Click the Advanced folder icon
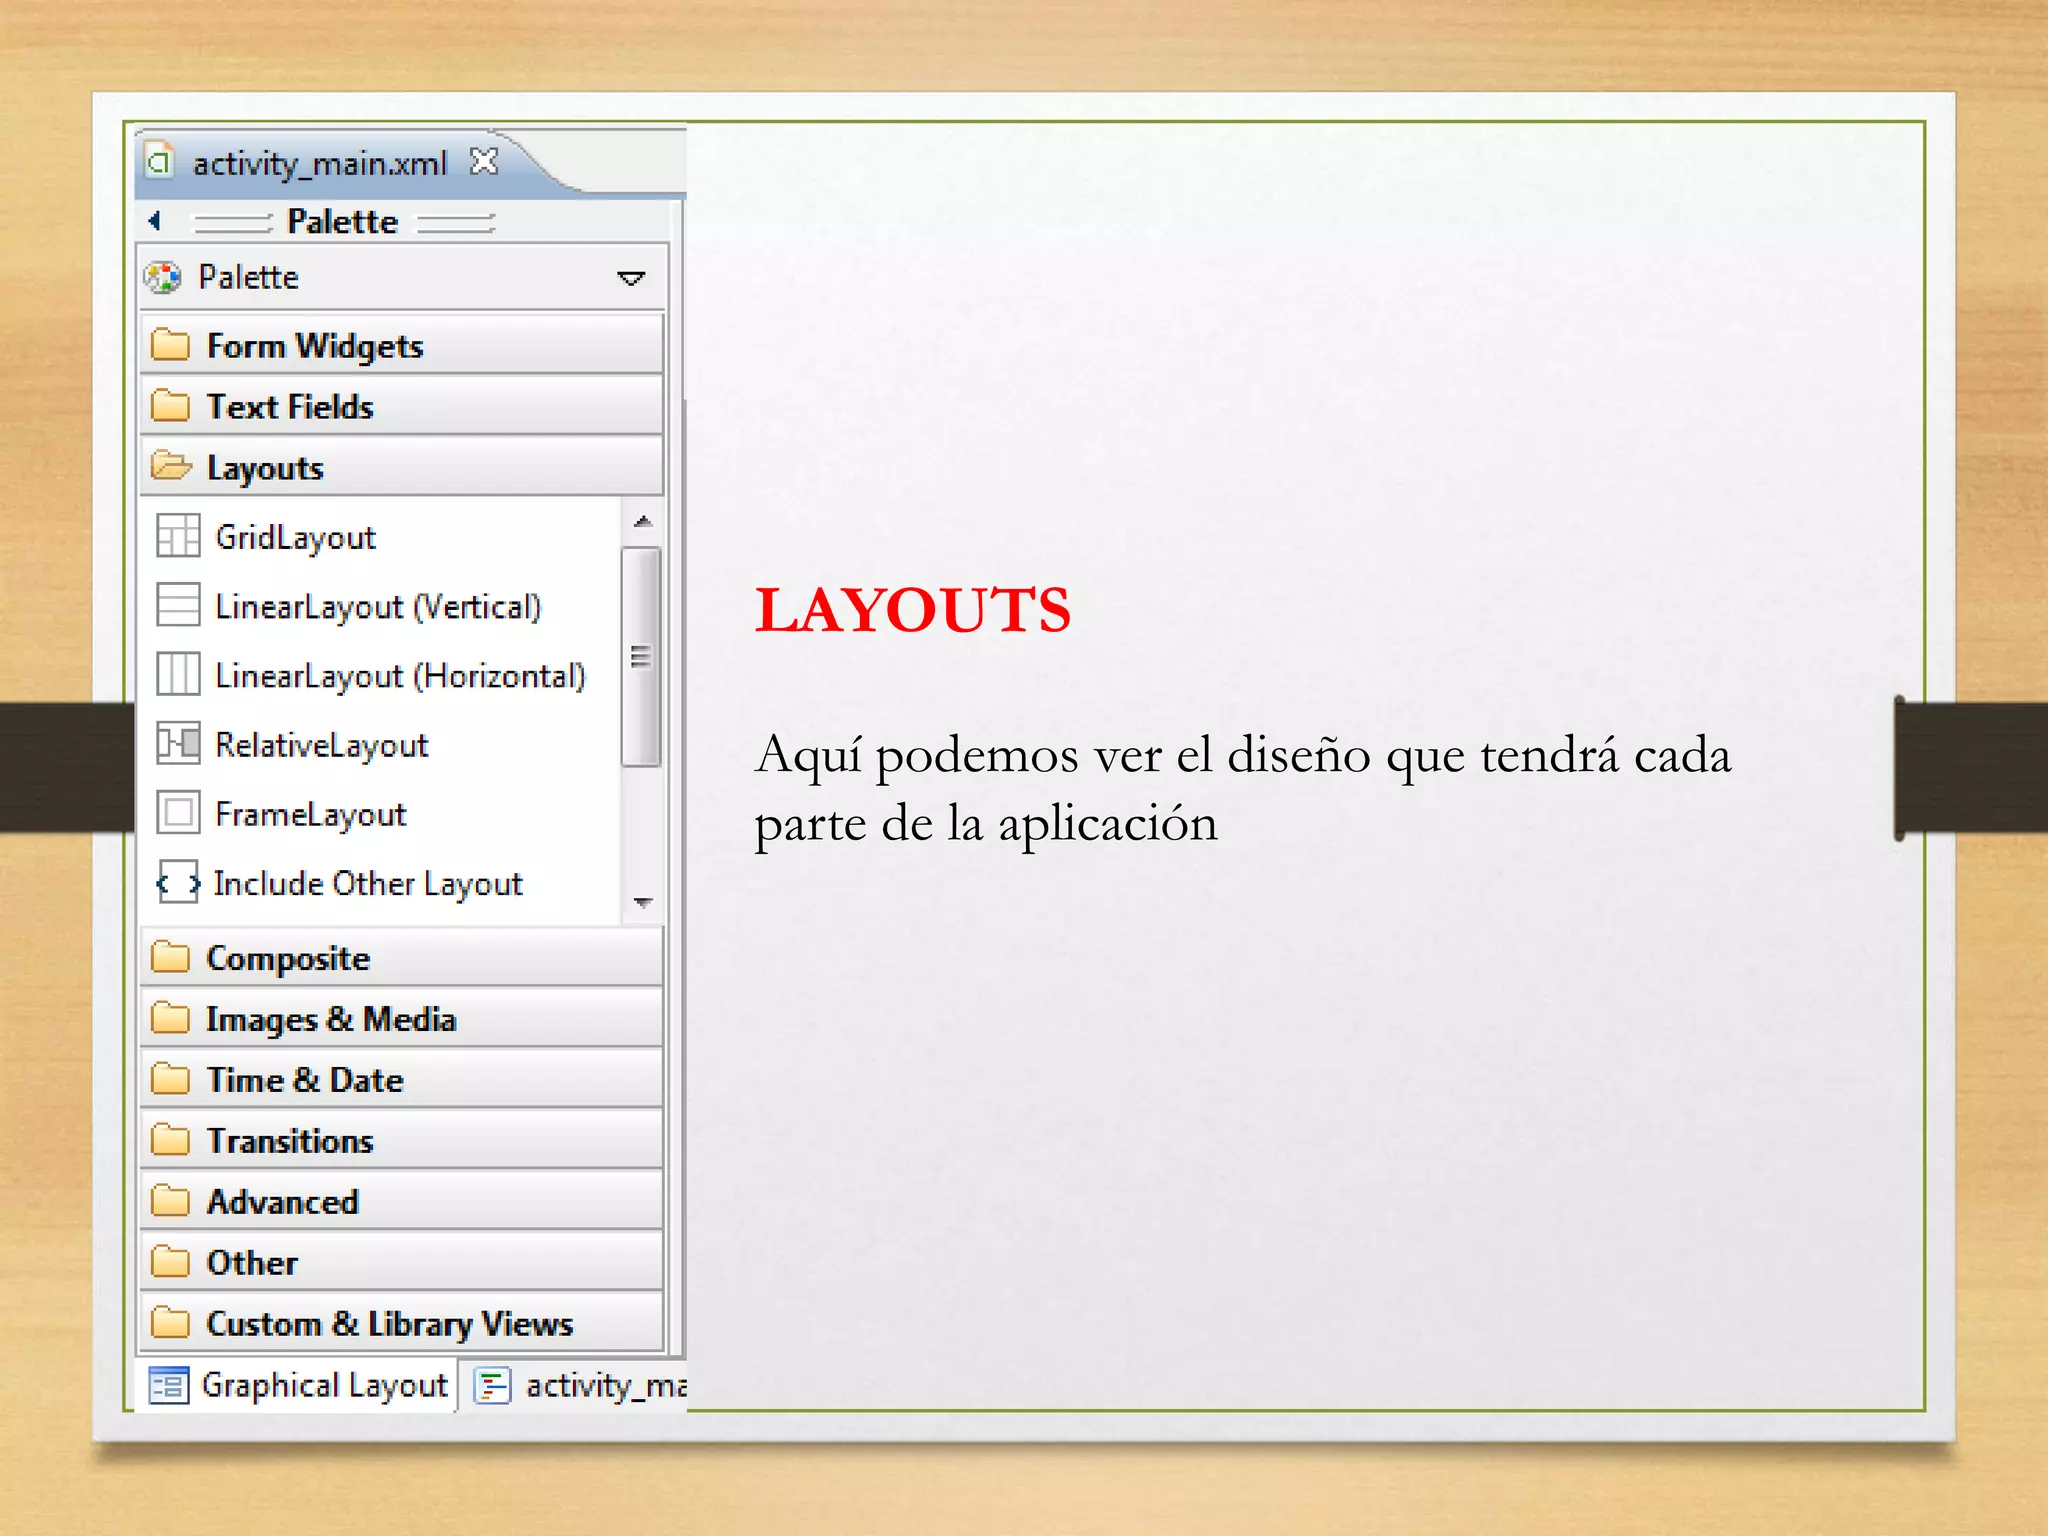 pyautogui.click(x=170, y=1201)
